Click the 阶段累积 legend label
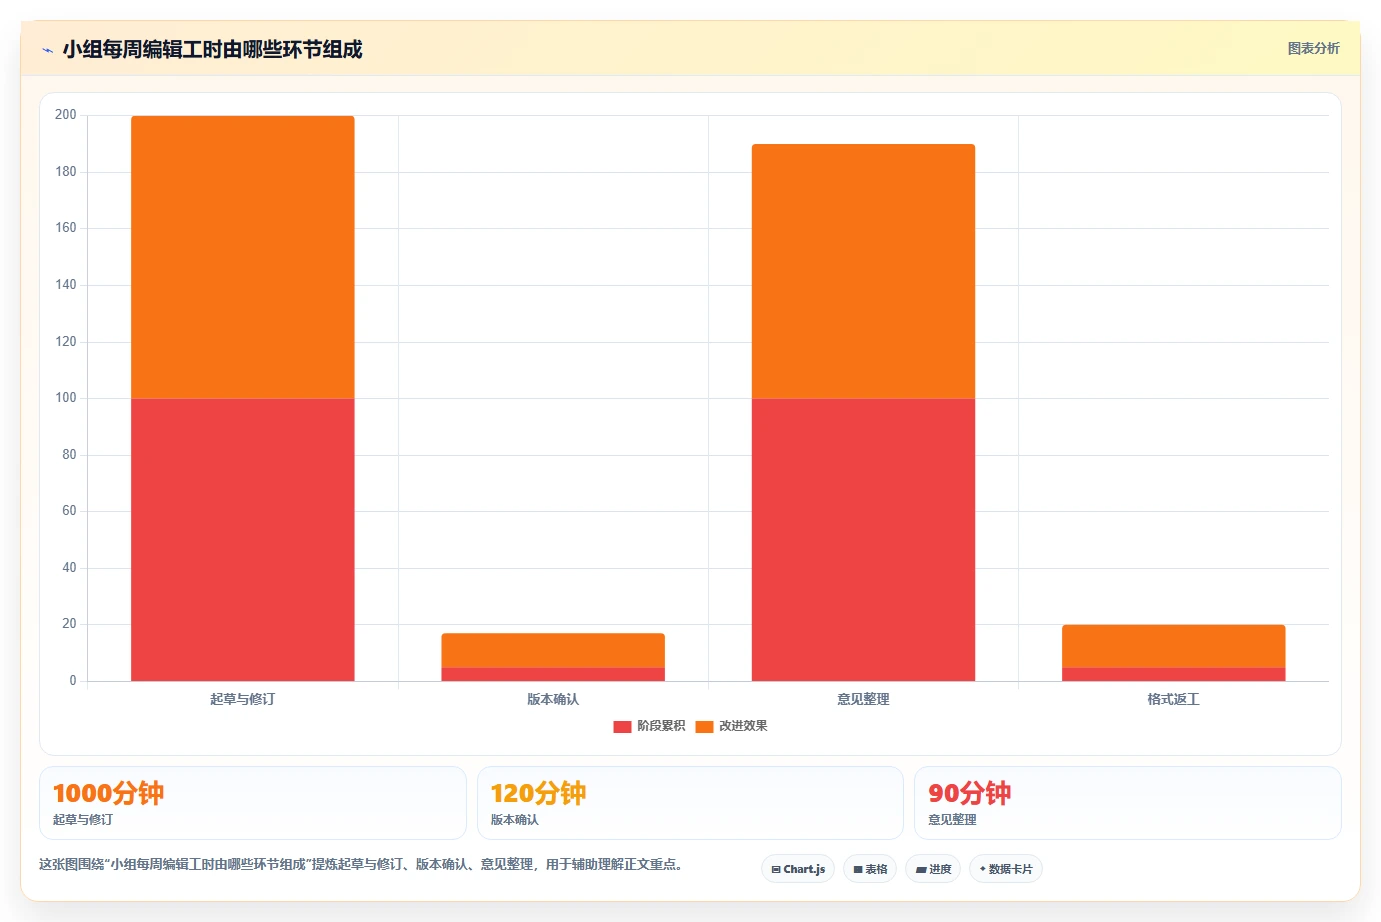 [x=661, y=726]
